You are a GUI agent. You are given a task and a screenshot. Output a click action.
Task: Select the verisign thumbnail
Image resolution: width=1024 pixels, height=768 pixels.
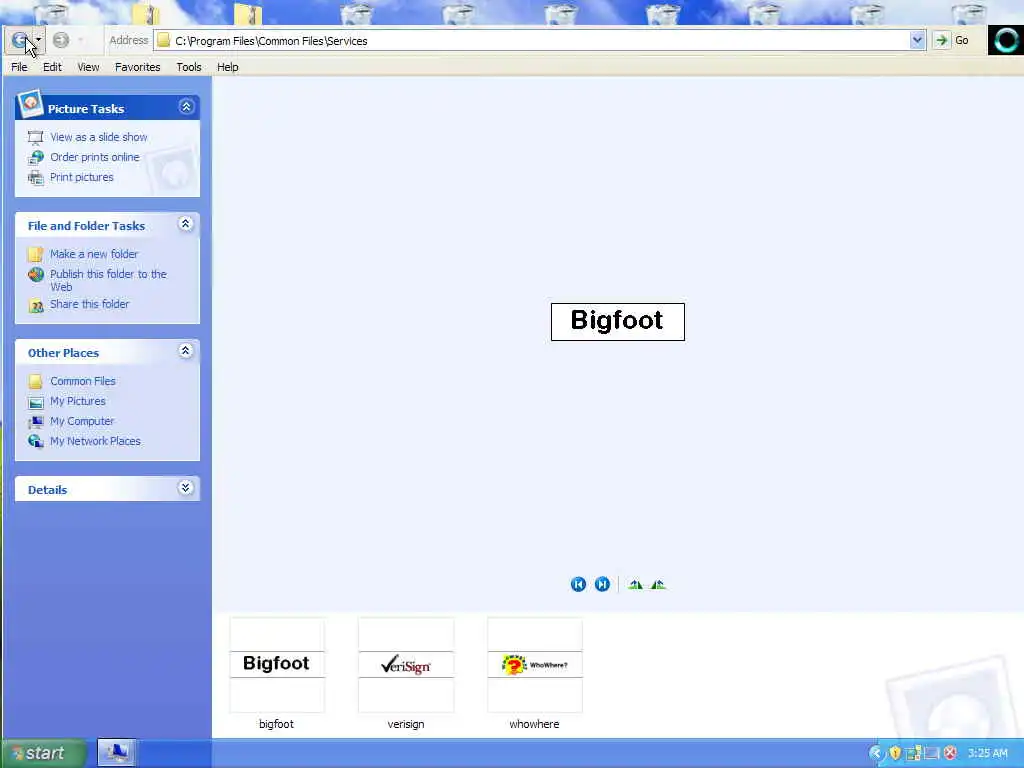point(406,665)
